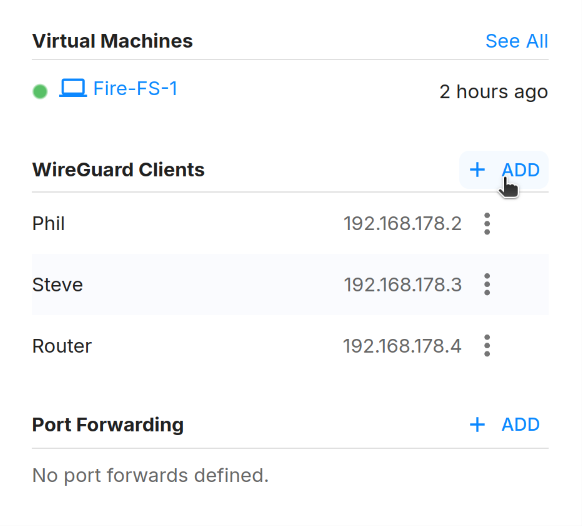582x526 pixels.
Task: Add a WireGuard client via ADD label
Action: coord(520,170)
